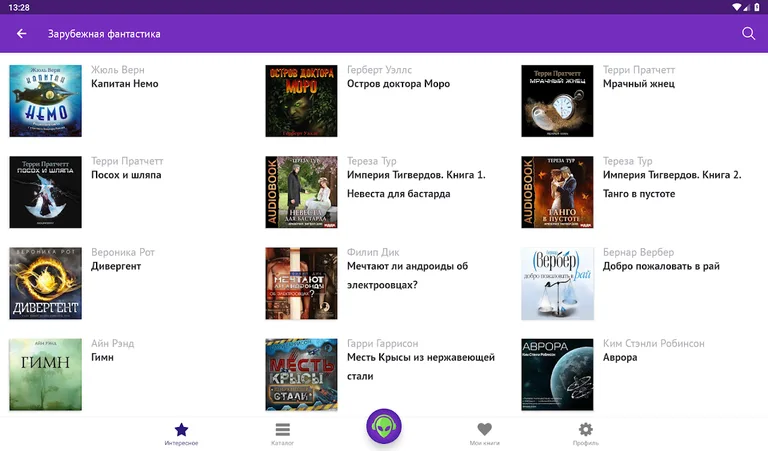This screenshot has width=768, height=451.
Task: Tap the 13:28 clock
Action: pos(19,7)
